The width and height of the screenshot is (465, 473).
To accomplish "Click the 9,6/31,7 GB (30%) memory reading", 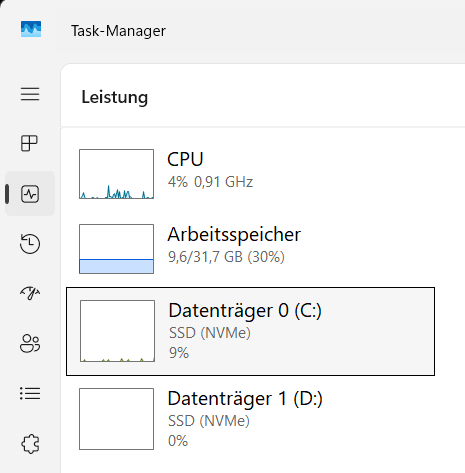I will tap(226, 257).
